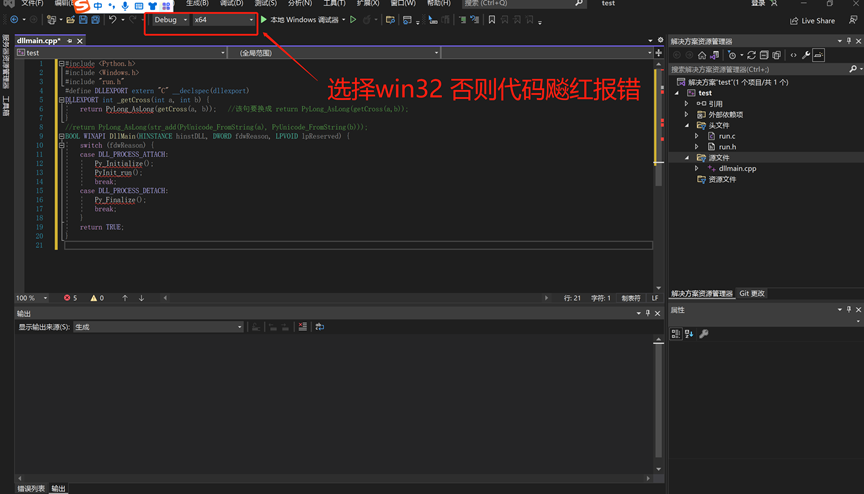
Task: Click the error count indicator showing 5
Action: 71,298
